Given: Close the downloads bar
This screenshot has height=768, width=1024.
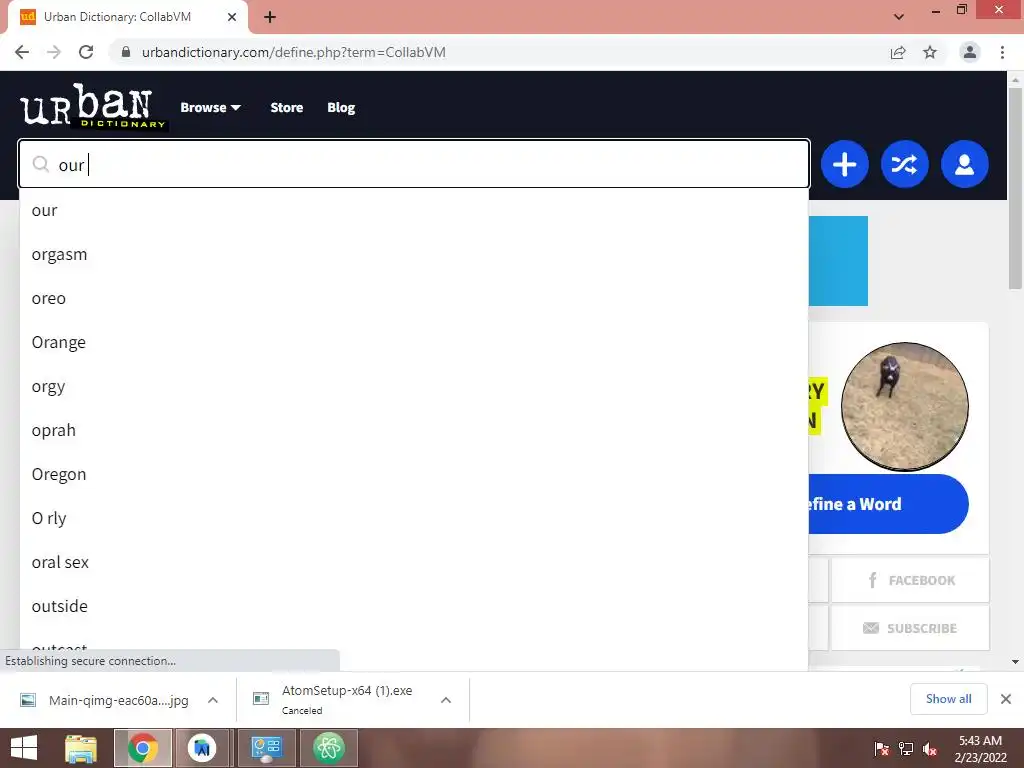Looking at the screenshot, I should click(x=1006, y=699).
